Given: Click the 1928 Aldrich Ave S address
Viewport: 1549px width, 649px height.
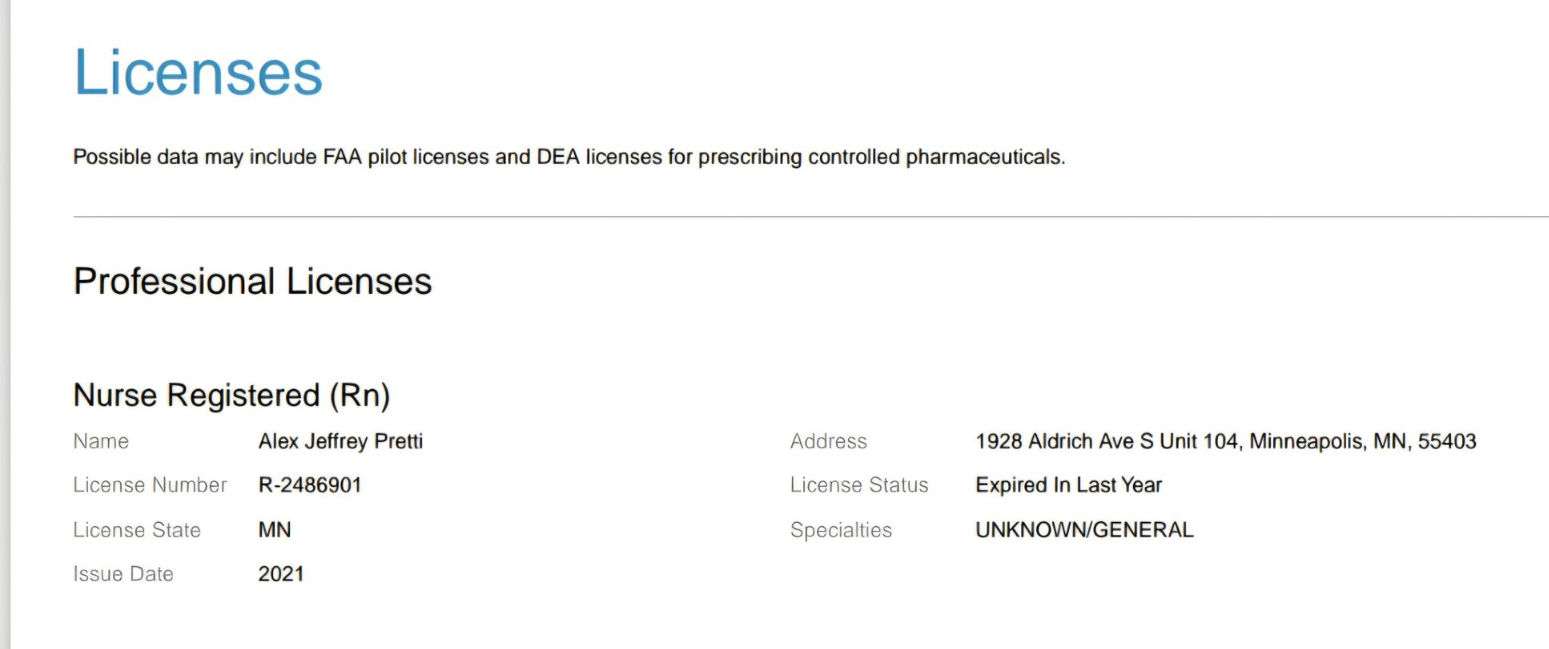Looking at the screenshot, I should click(x=1225, y=441).
